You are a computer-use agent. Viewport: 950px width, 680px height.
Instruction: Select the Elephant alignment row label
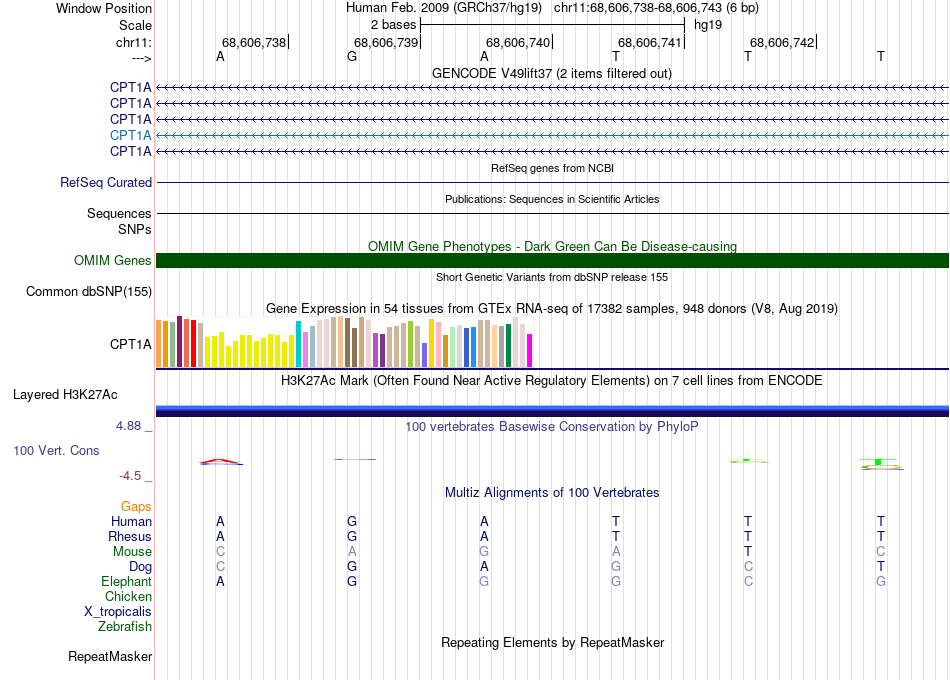click(126, 581)
